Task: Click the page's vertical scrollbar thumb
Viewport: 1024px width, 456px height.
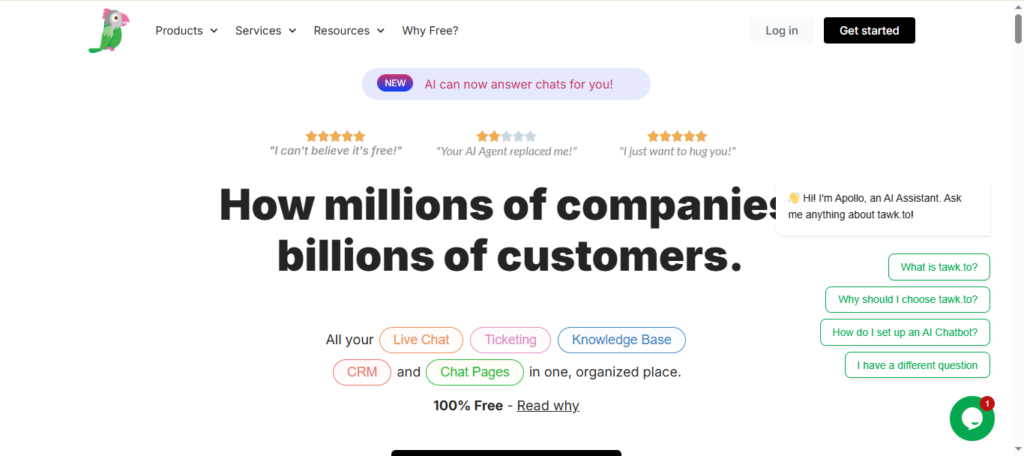Action: [1018, 28]
